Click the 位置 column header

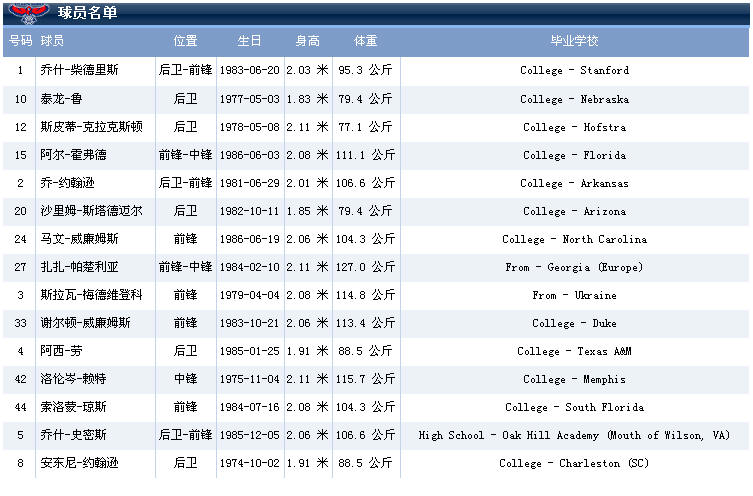185,41
